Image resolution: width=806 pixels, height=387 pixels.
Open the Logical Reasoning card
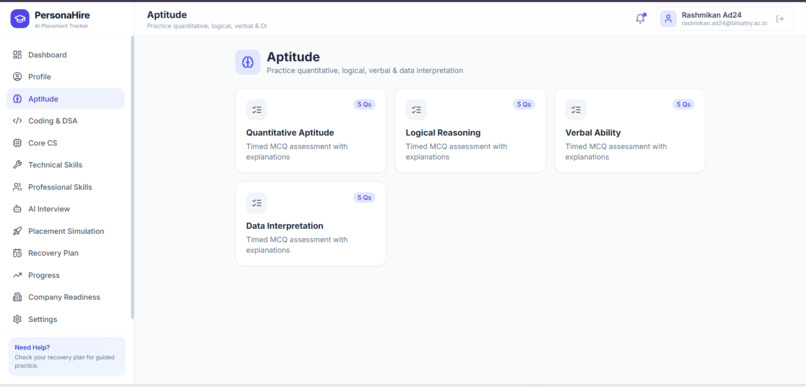coord(470,131)
